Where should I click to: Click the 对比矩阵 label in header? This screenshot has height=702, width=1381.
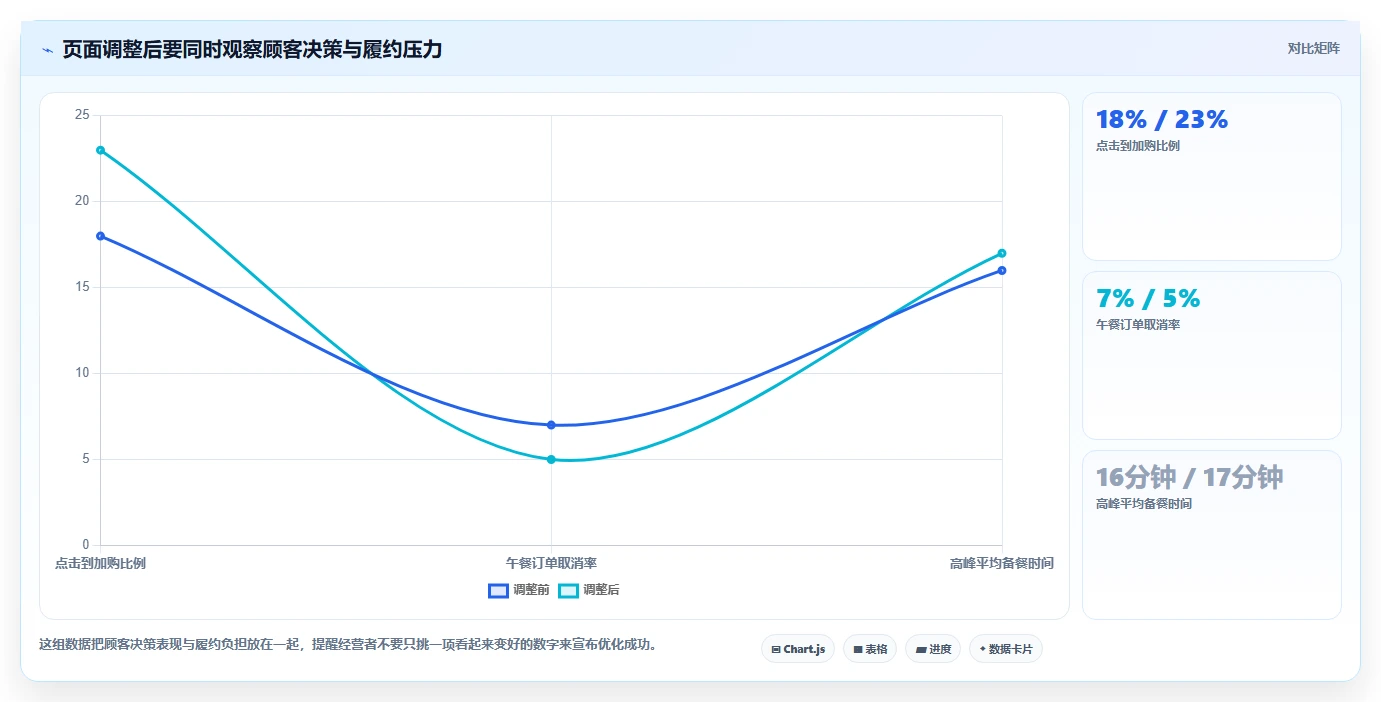coord(1314,48)
